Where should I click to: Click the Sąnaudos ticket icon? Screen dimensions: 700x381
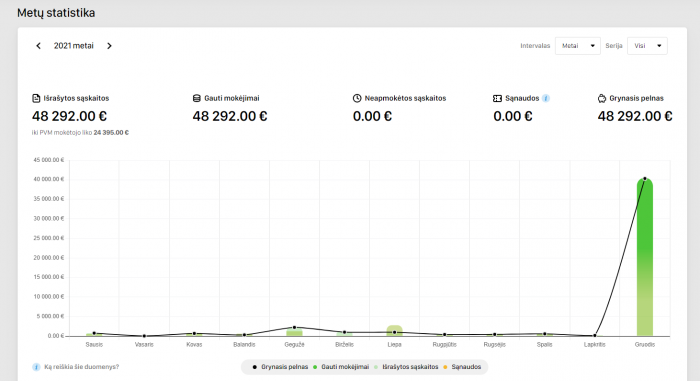[x=497, y=98]
